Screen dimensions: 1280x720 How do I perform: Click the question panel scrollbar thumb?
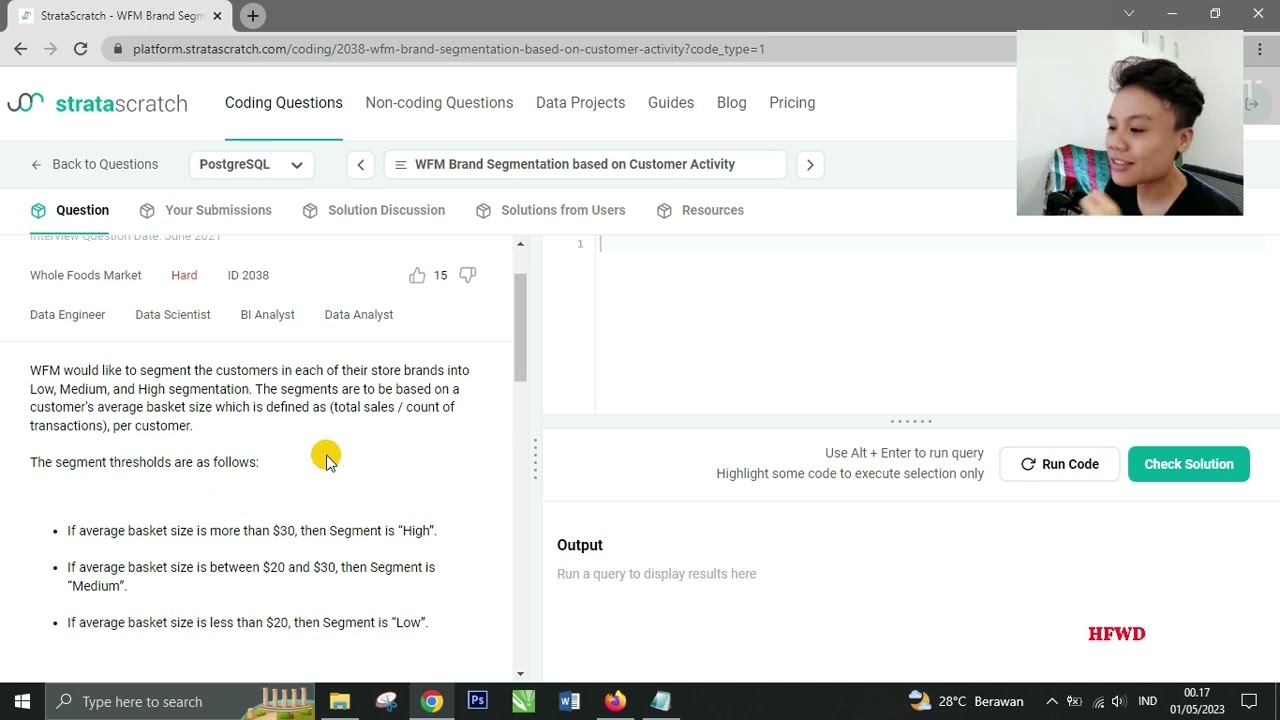[520, 326]
